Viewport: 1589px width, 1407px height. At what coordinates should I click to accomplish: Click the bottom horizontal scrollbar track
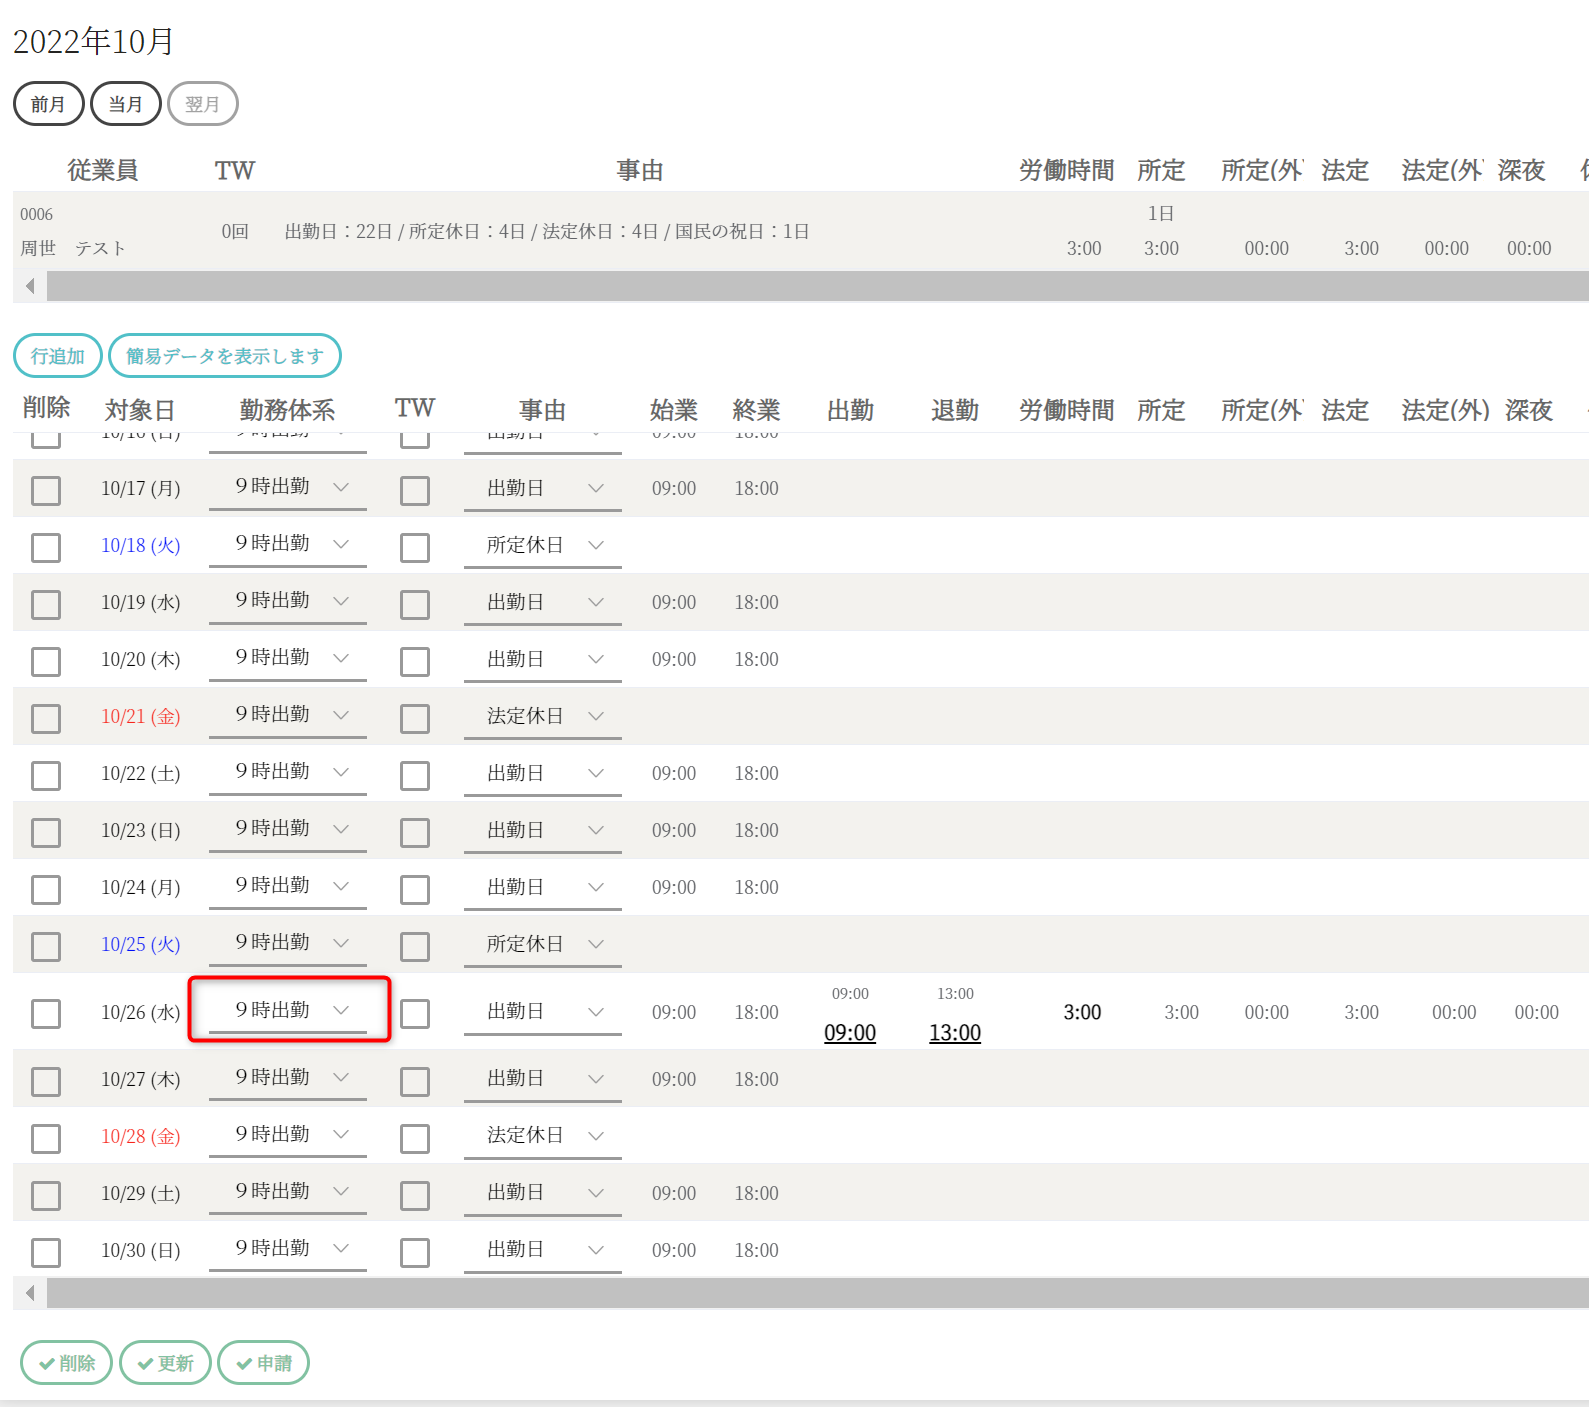click(800, 1293)
